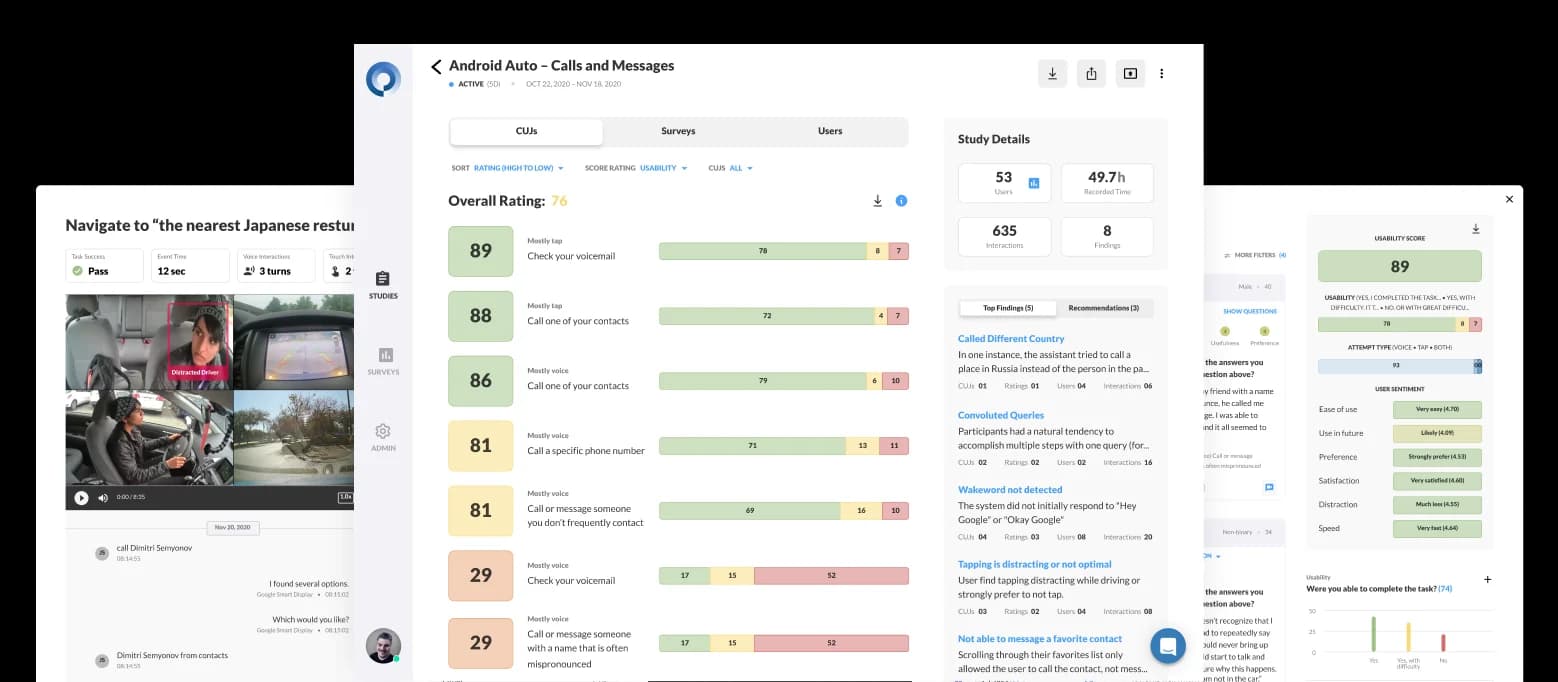
Task: Download the study via the header download icon
Action: [1052, 73]
